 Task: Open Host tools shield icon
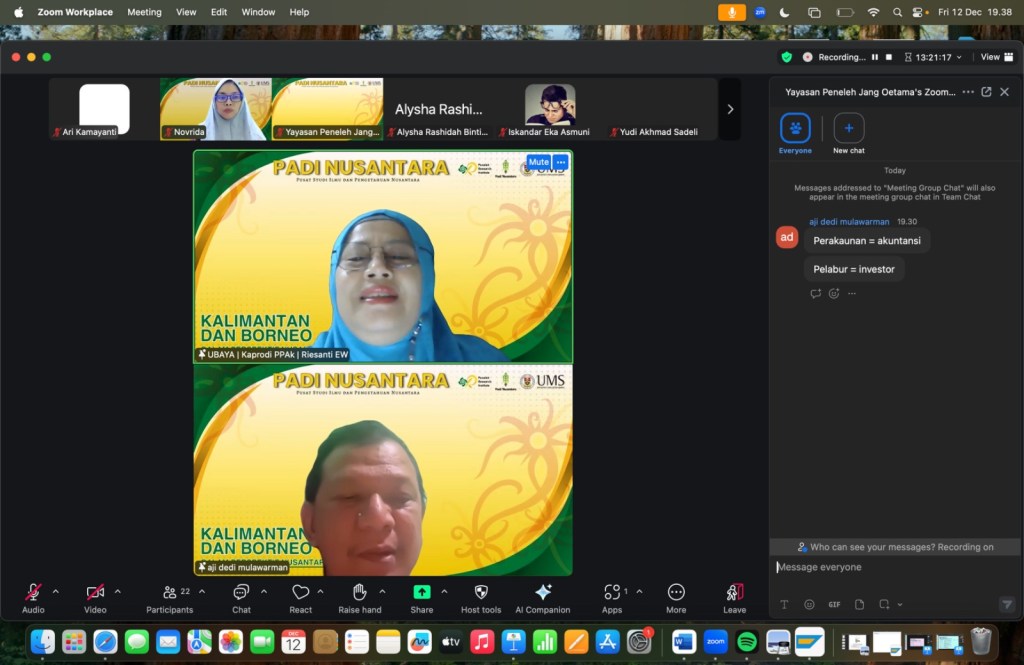tap(481, 592)
